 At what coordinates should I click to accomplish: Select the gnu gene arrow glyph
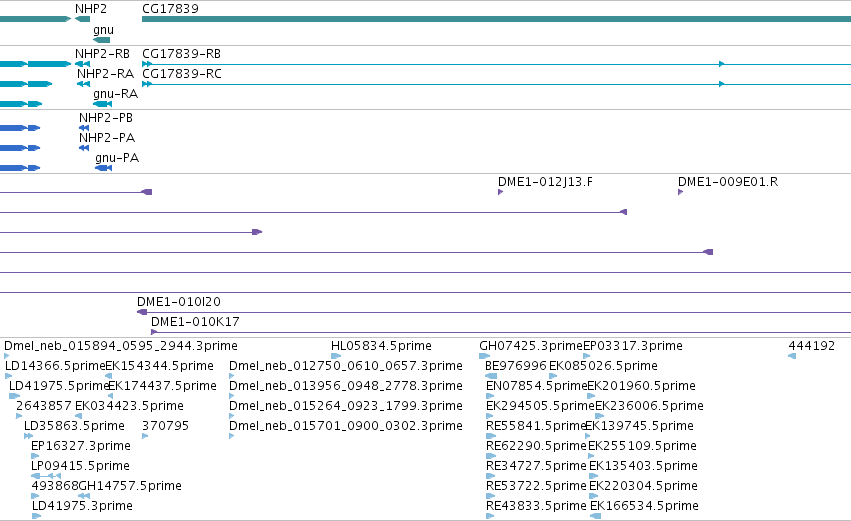pos(101,40)
